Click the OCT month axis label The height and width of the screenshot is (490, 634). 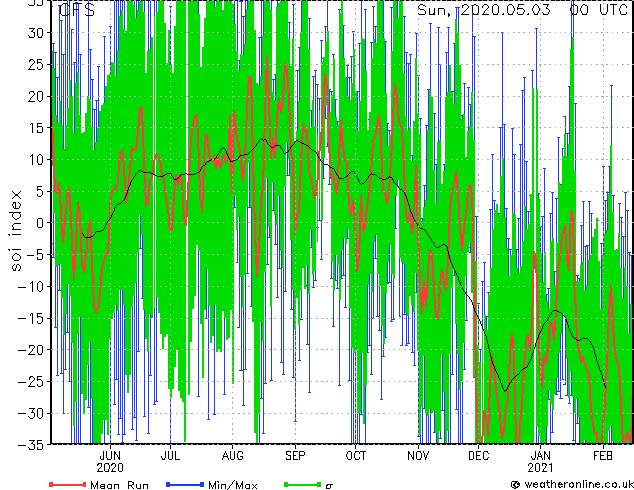[355, 456]
